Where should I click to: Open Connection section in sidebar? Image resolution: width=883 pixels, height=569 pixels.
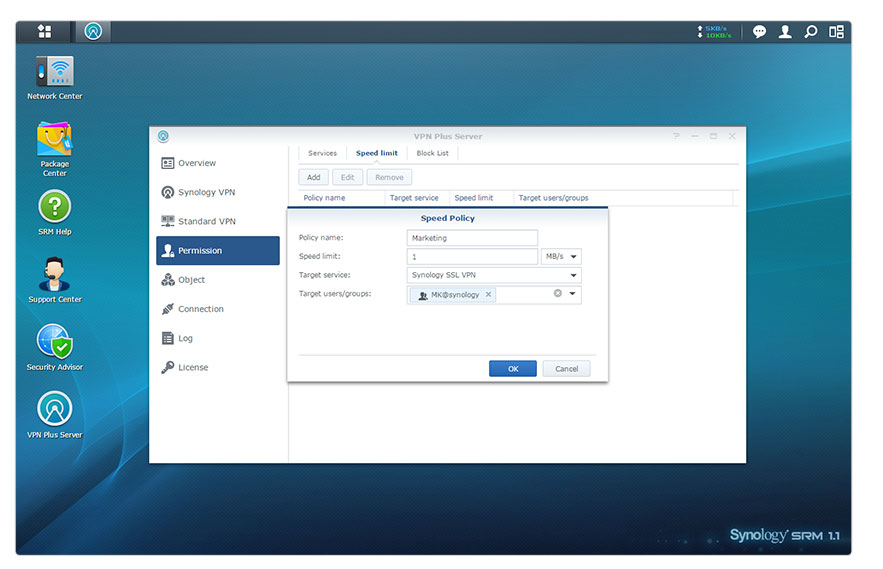(x=217, y=309)
